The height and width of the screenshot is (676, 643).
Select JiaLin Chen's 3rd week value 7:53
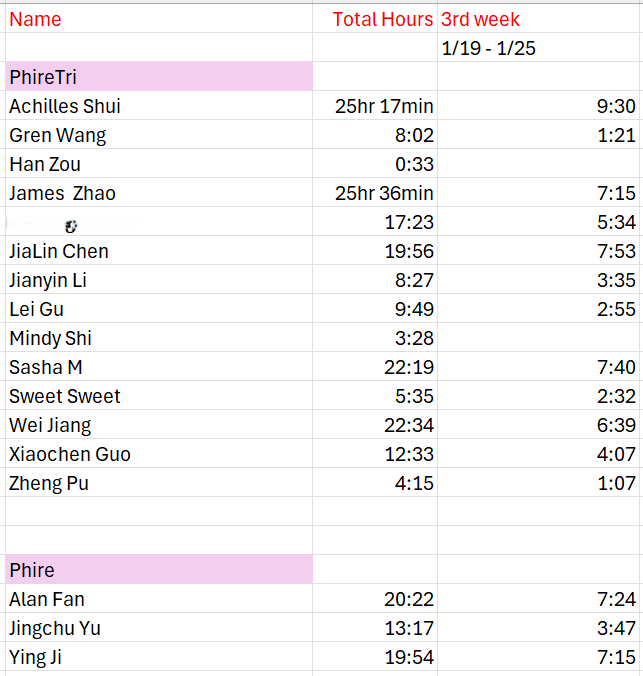pyautogui.click(x=616, y=251)
